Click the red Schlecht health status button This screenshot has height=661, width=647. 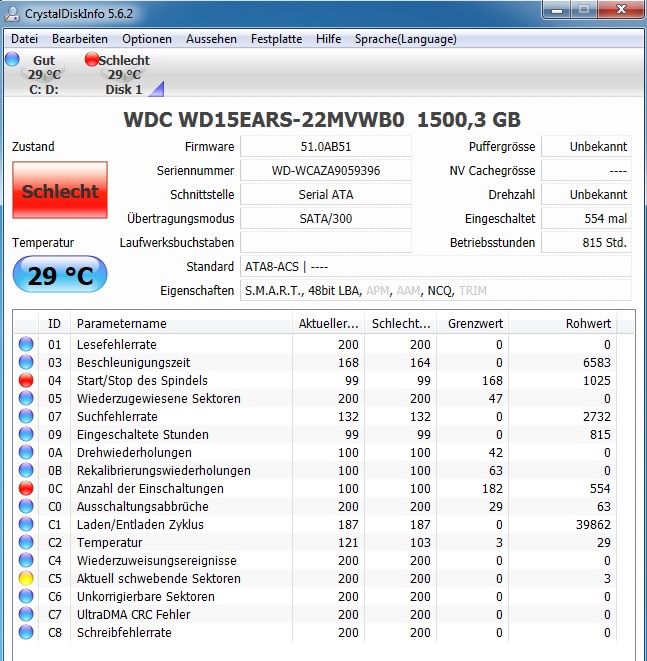(x=60, y=190)
